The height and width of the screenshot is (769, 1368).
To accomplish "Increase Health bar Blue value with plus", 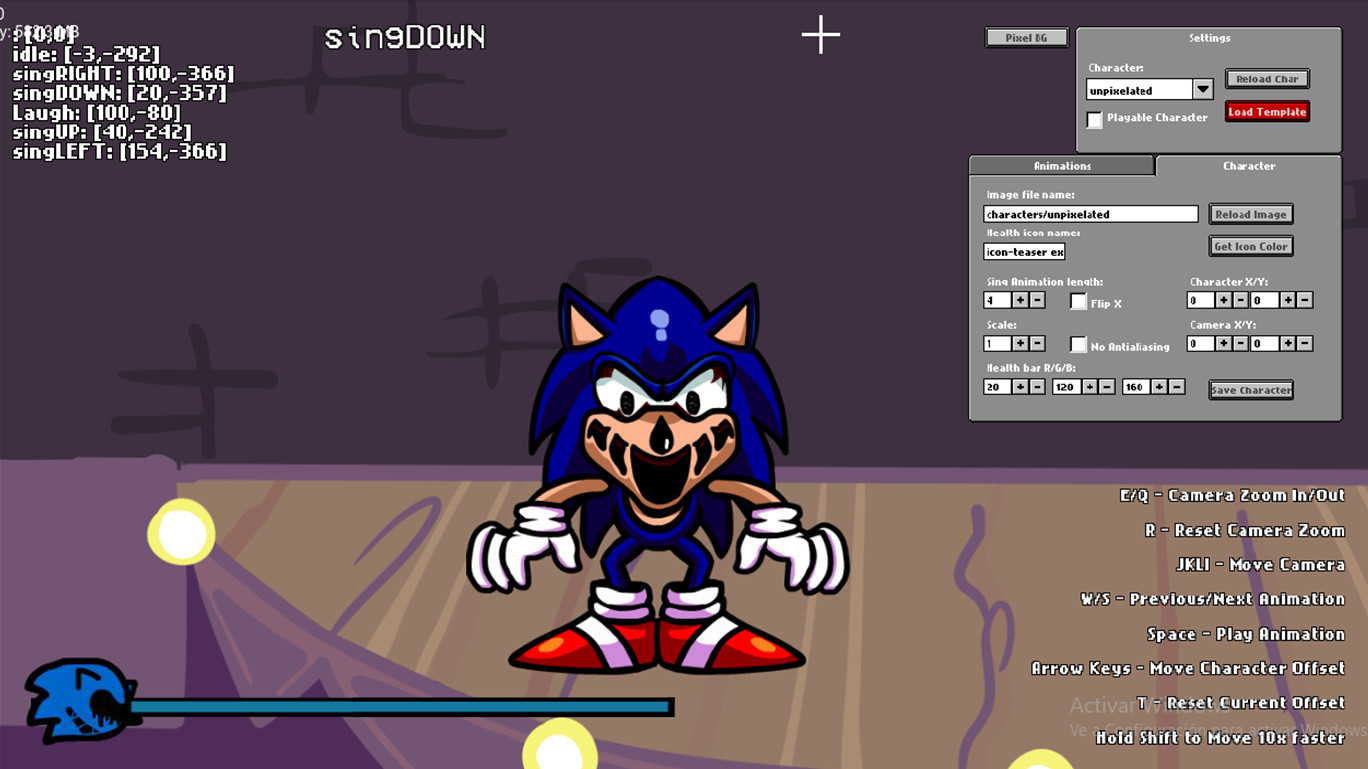I will point(1160,387).
